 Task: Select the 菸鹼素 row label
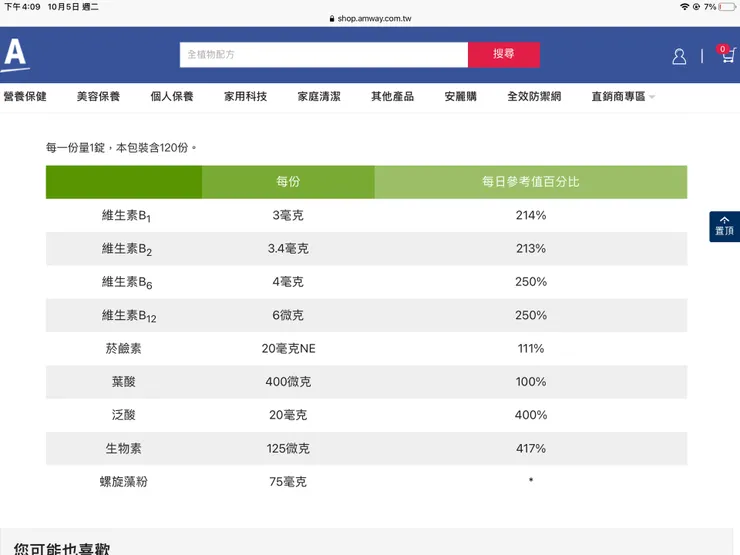(x=124, y=348)
